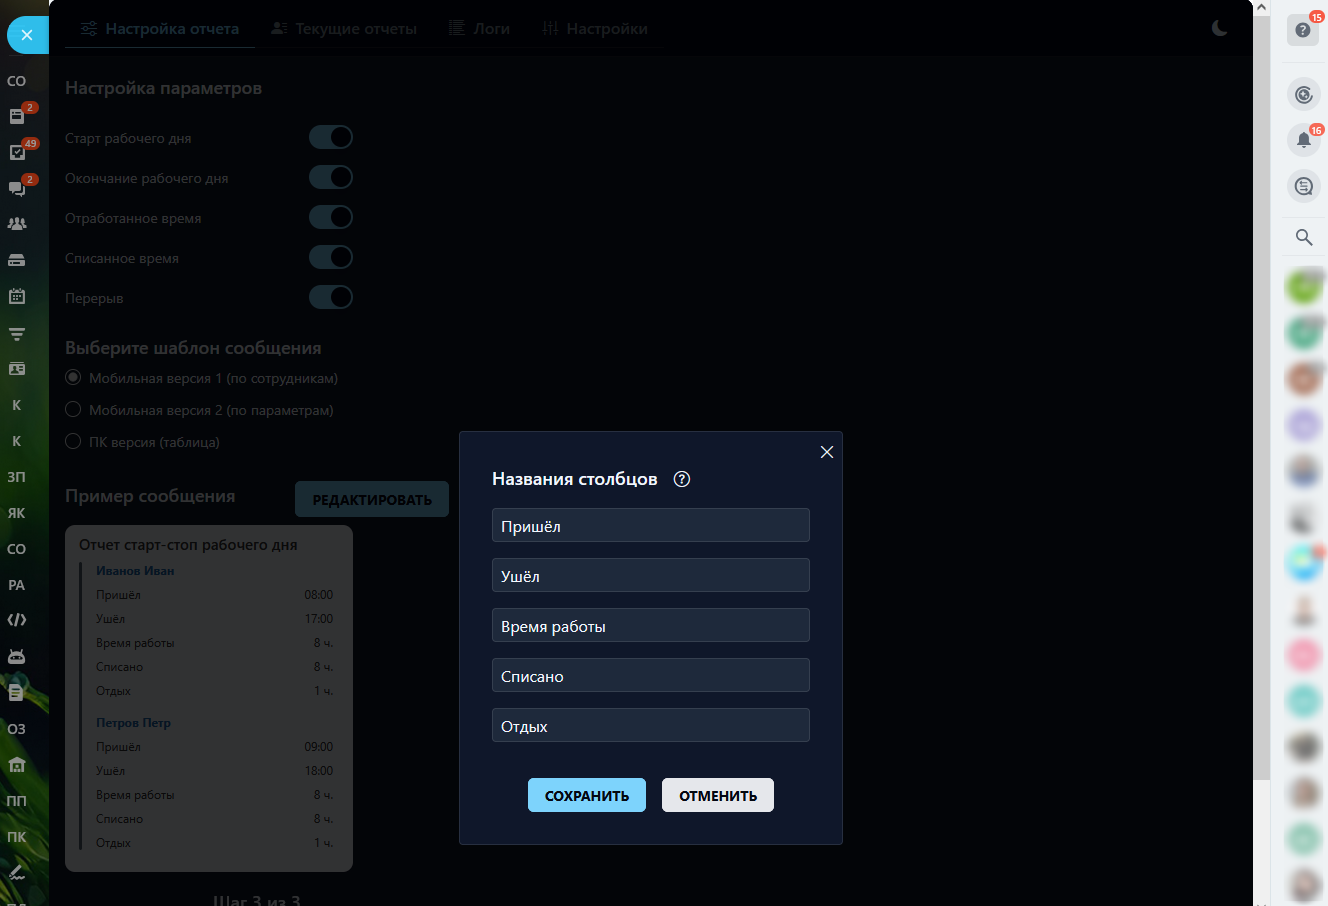Toggle the Списанное время switch

point(331,257)
